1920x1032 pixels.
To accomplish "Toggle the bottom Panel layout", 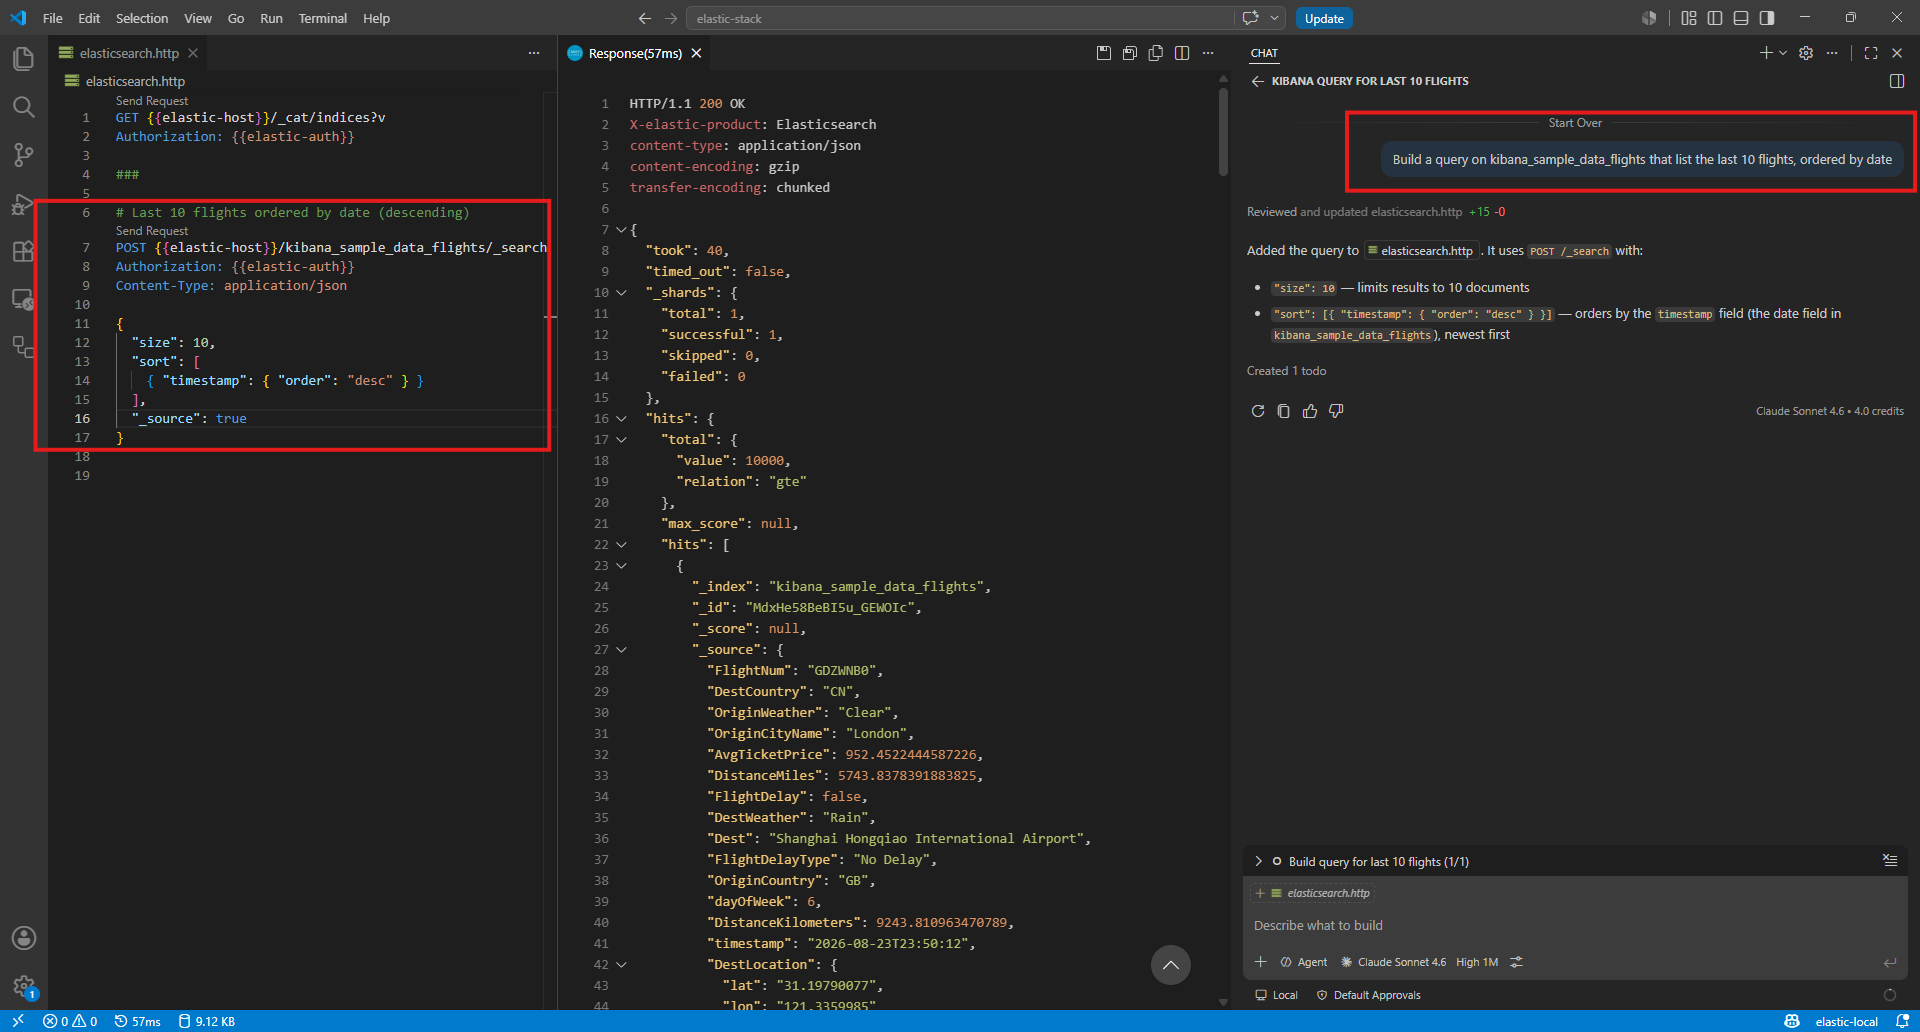I will click(x=1741, y=18).
